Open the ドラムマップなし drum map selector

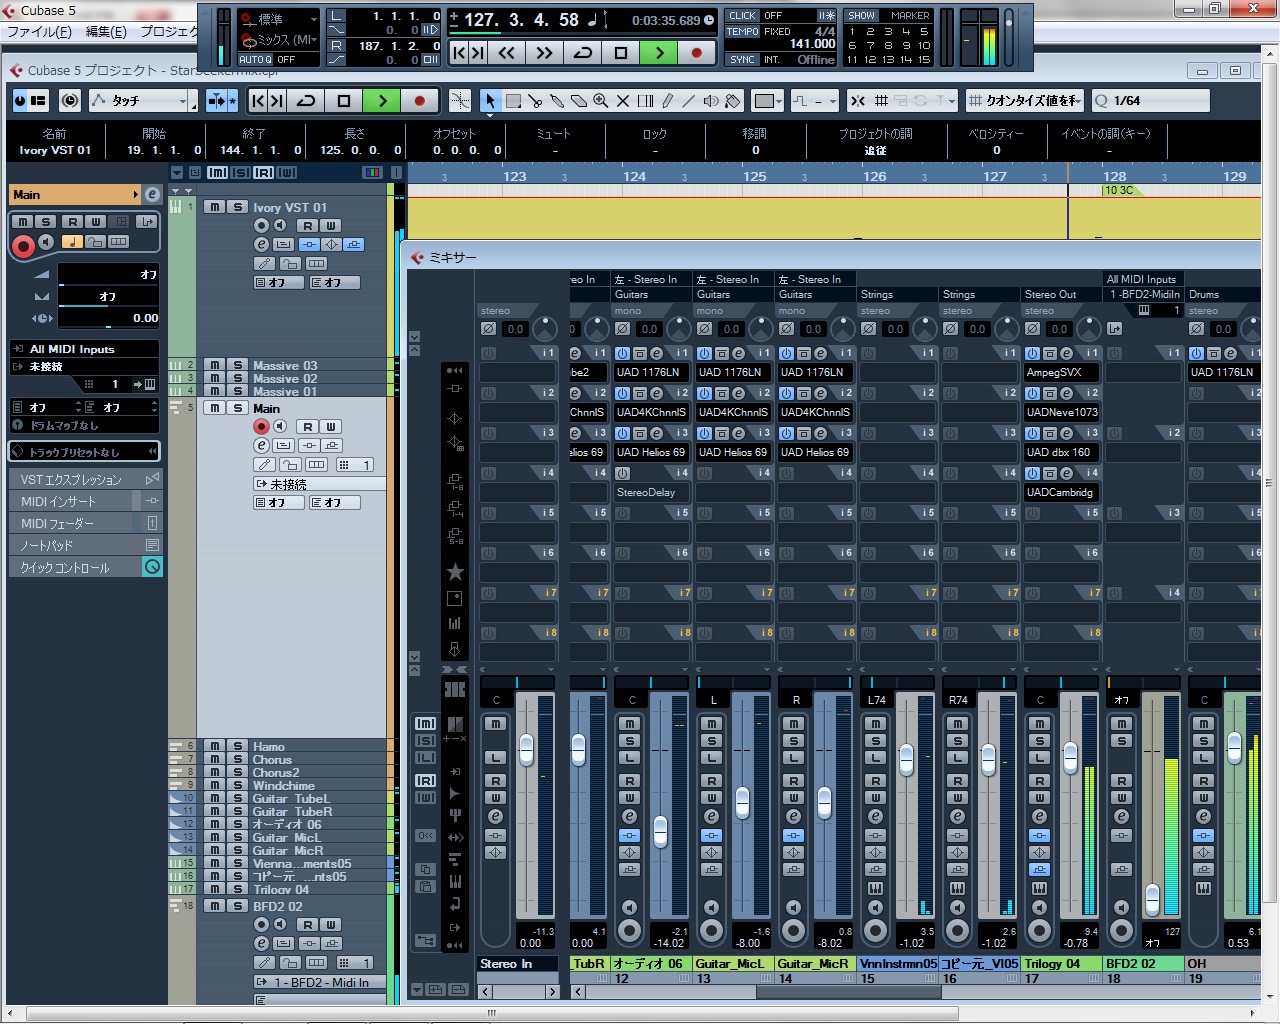tap(84, 426)
